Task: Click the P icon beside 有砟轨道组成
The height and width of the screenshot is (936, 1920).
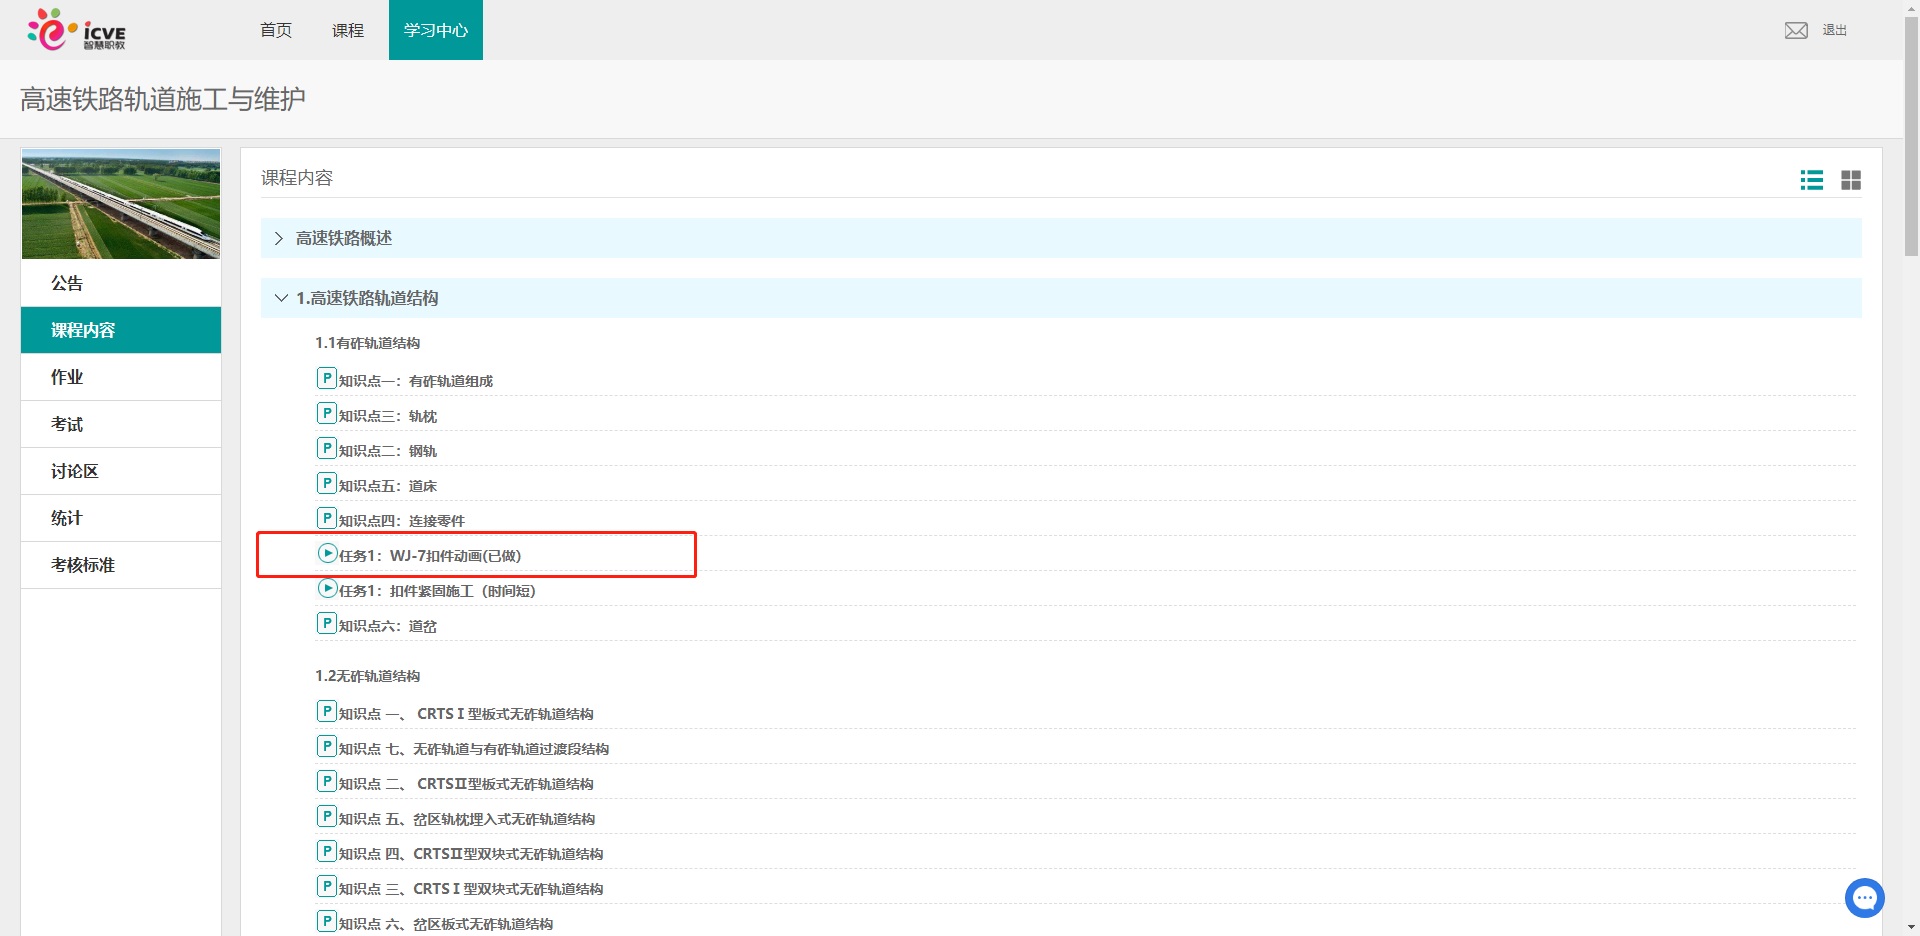Action: click(326, 378)
